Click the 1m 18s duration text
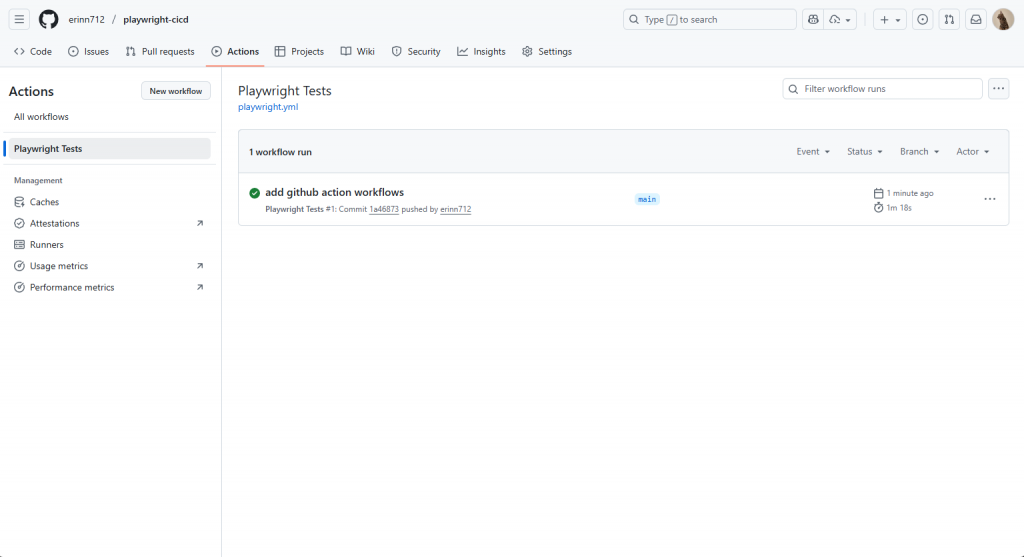The height and width of the screenshot is (557, 1024). coord(899,208)
